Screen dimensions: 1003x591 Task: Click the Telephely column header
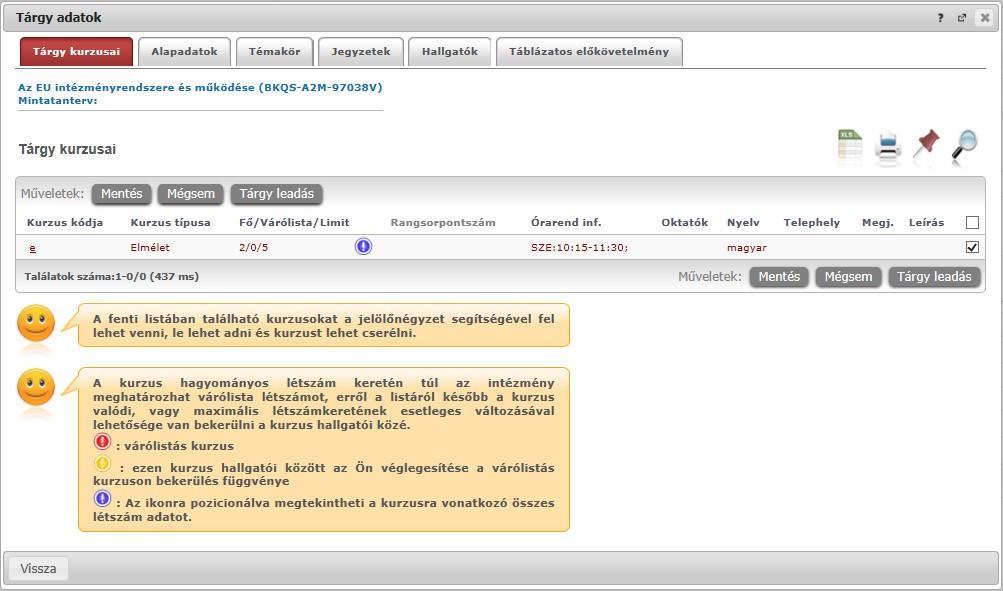pyautogui.click(x=812, y=223)
